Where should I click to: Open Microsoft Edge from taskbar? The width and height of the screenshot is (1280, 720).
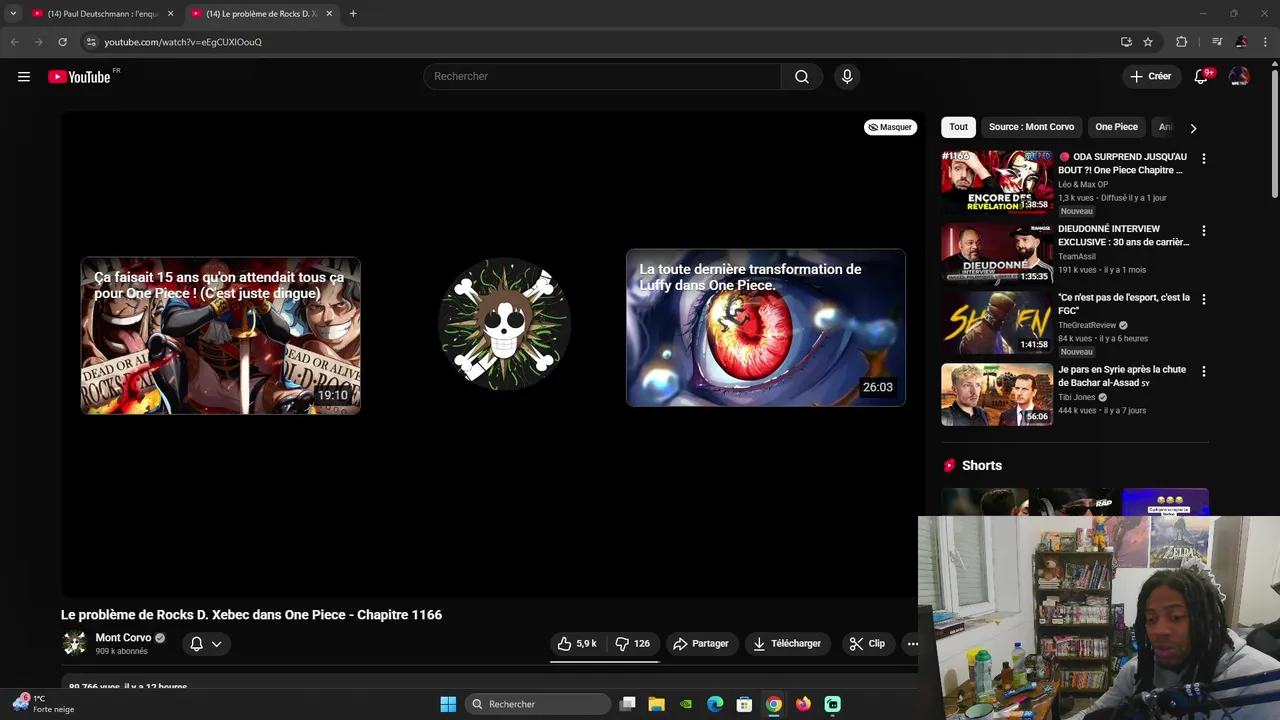pyautogui.click(x=715, y=704)
